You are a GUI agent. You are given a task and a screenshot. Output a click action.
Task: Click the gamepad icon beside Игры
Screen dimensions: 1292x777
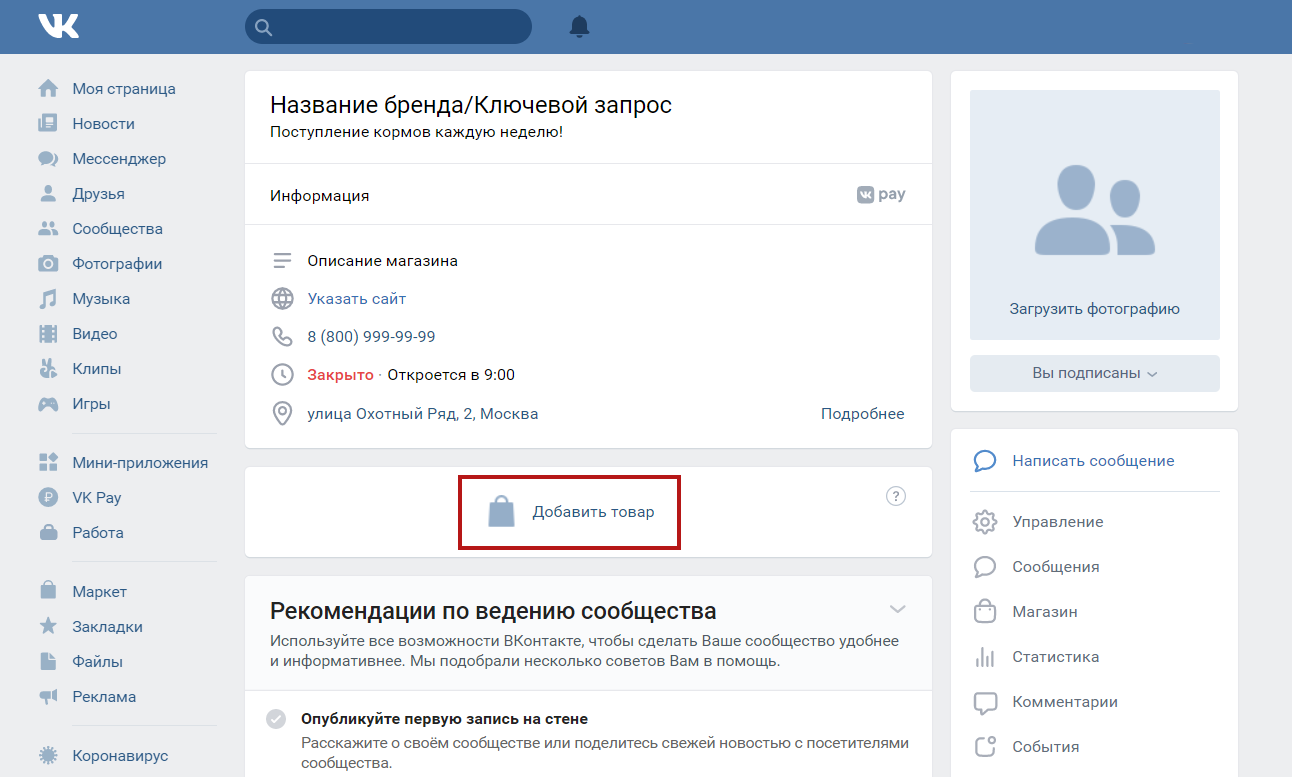[48, 404]
